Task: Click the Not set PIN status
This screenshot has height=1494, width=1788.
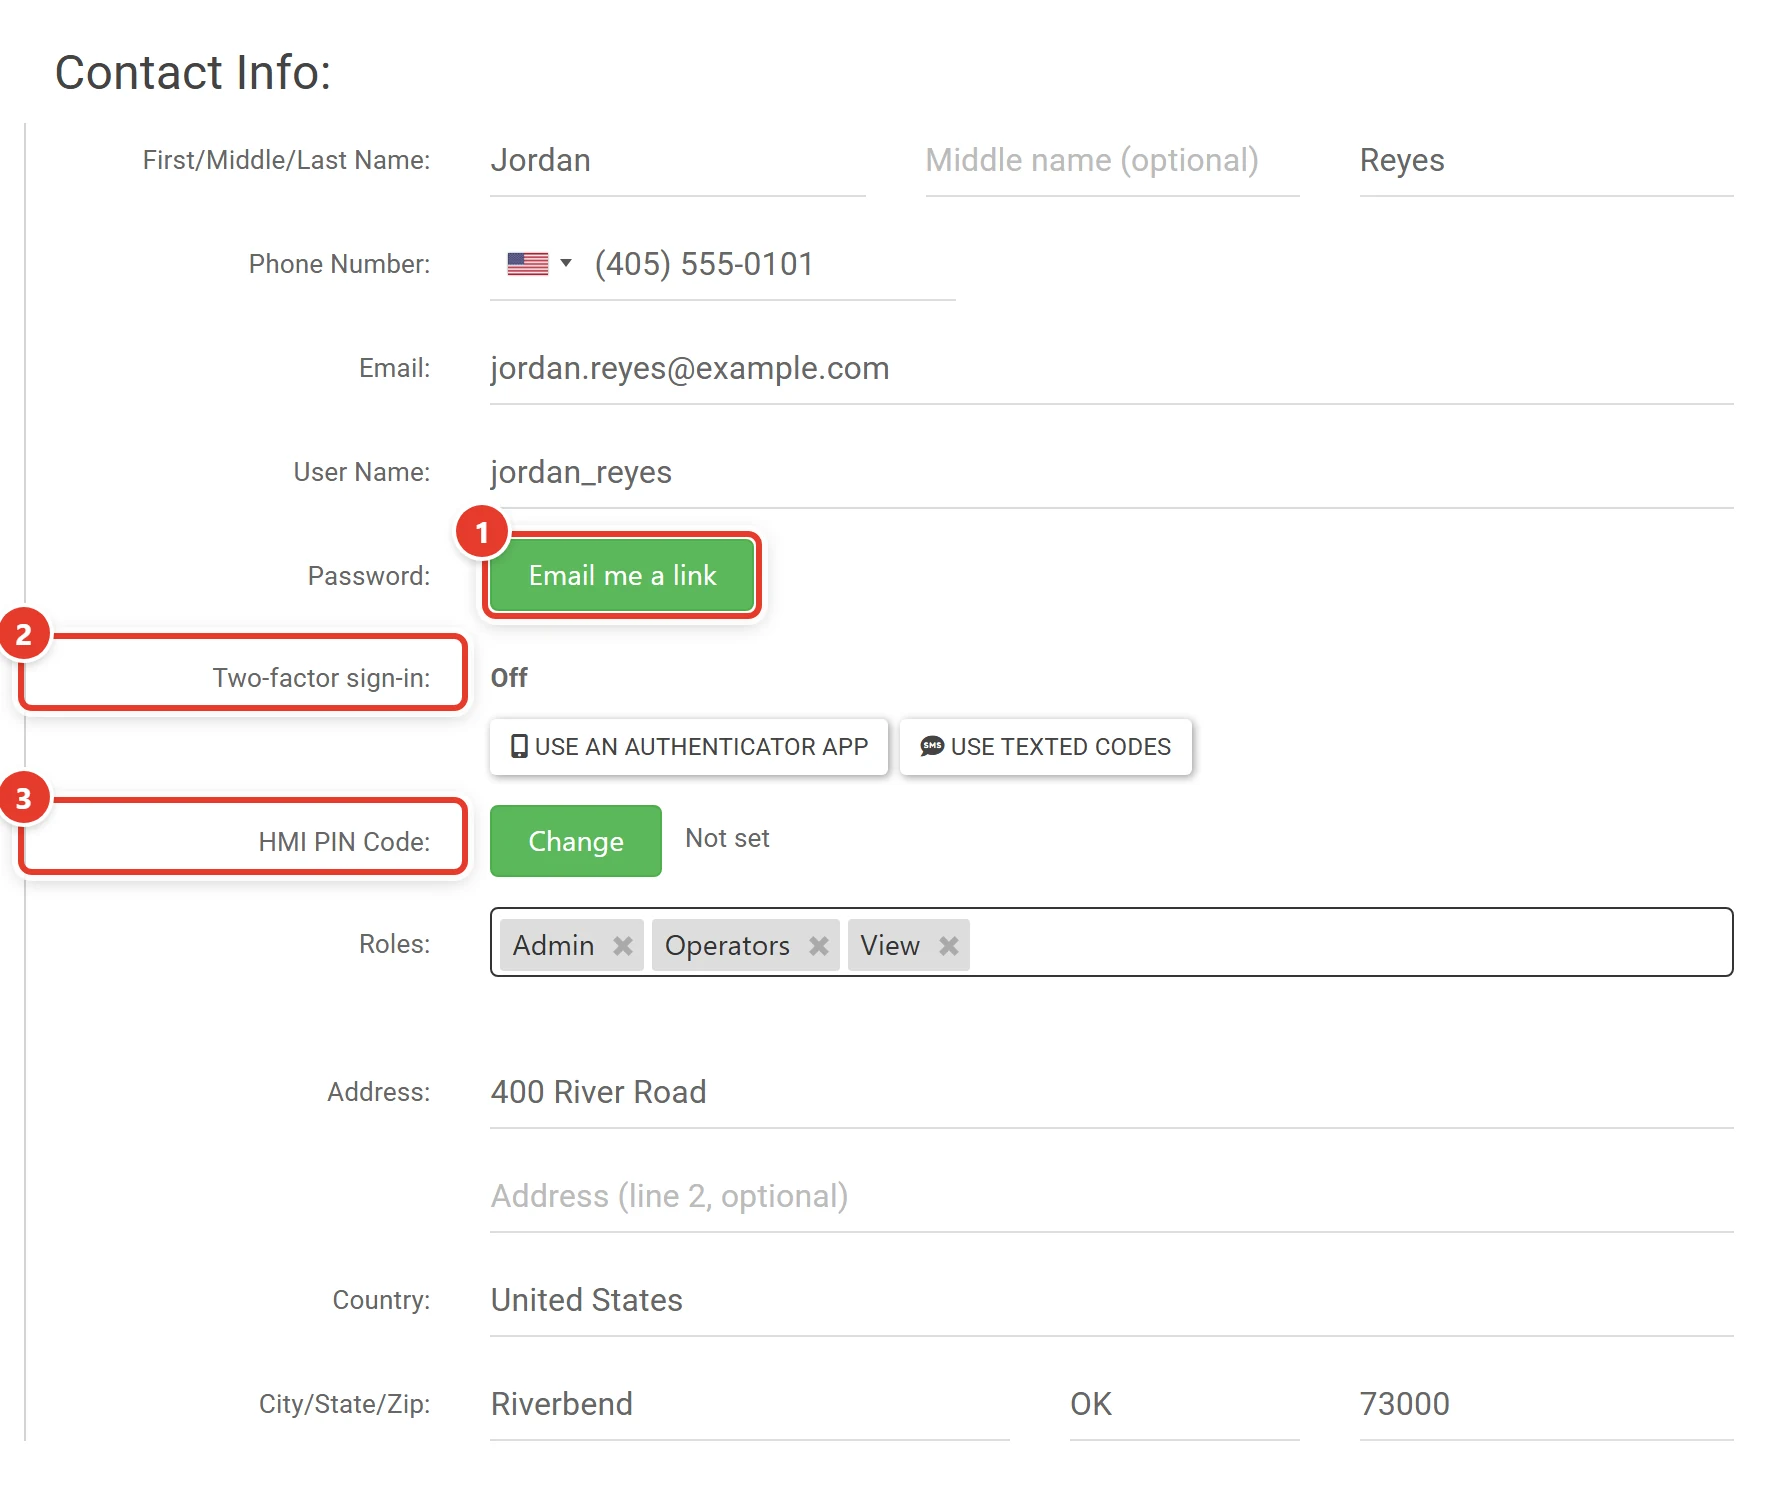Action: point(728,839)
